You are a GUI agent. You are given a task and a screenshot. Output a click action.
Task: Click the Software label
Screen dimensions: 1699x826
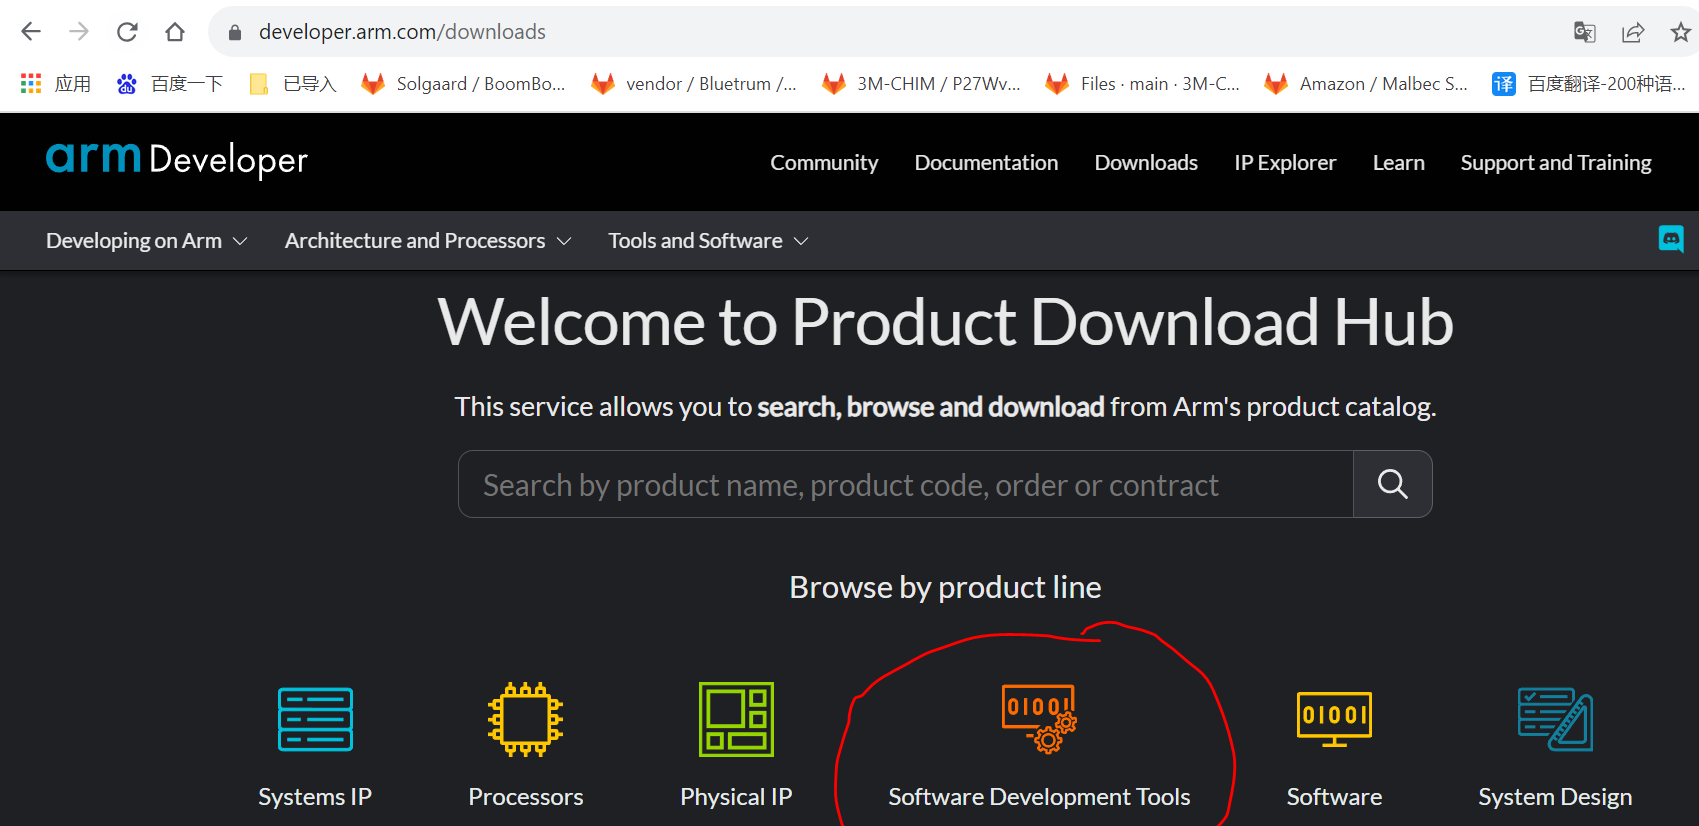coord(1334,797)
